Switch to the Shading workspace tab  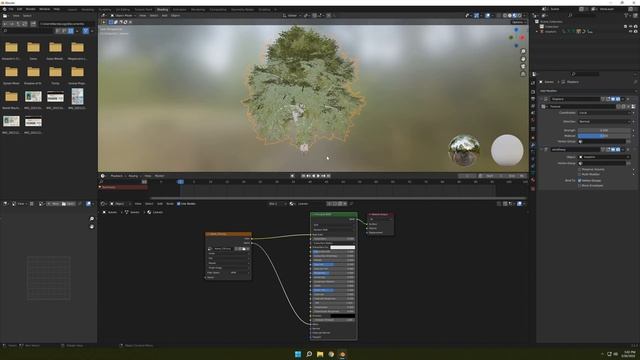(162, 9)
